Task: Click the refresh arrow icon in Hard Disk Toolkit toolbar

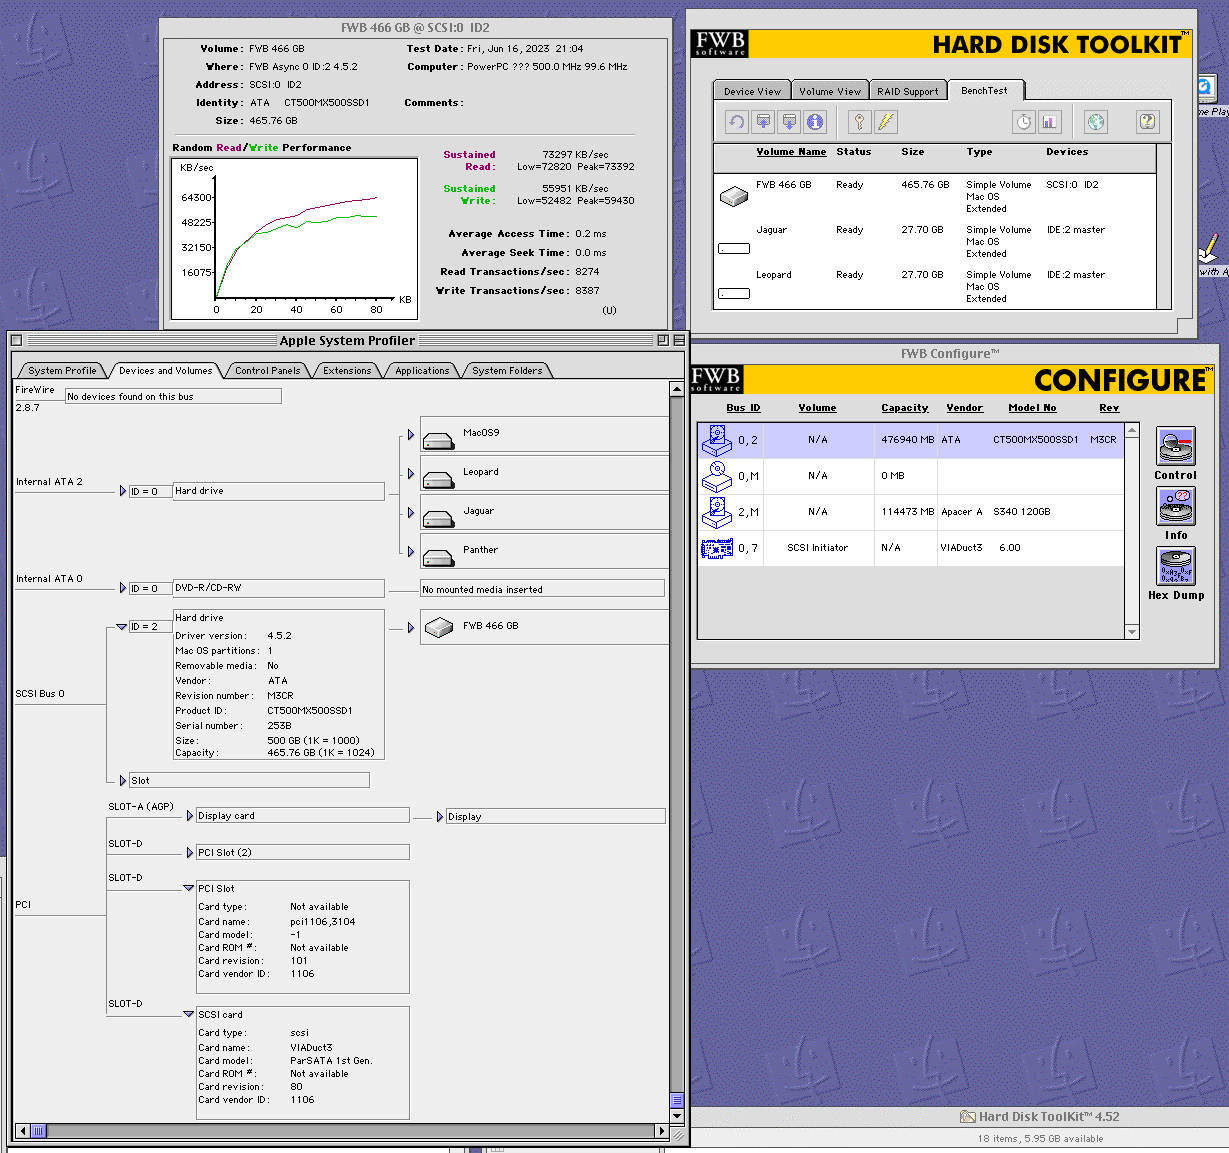Action: (x=737, y=122)
